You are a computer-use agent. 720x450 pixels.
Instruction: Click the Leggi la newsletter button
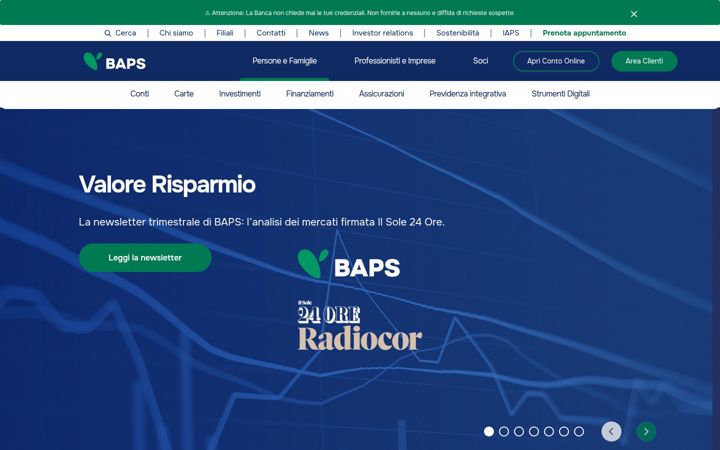tap(145, 258)
